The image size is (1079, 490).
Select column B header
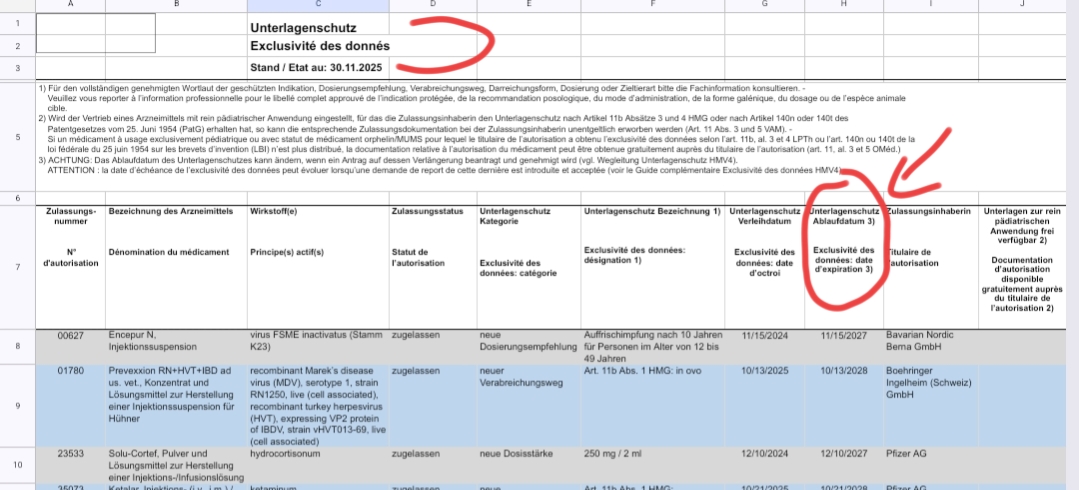pyautogui.click(x=177, y=6)
